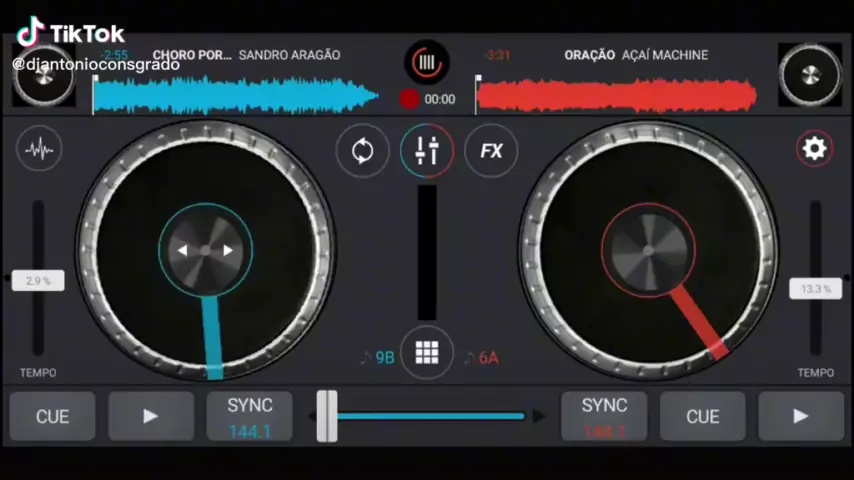Play the left deck track
Image resolution: width=854 pixels, height=480 pixels.
point(151,416)
